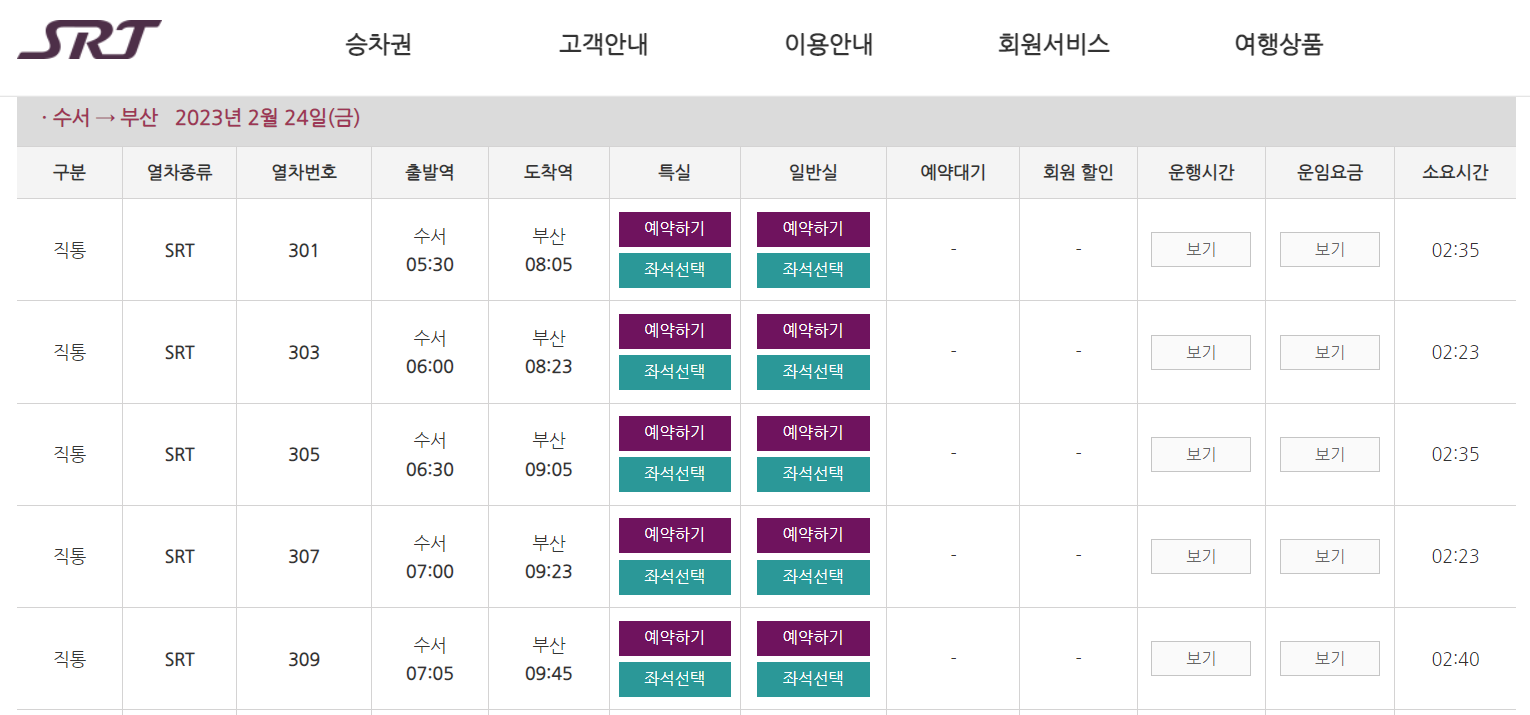Viewport: 1530px width, 715px height.
Task: Select first class seats for train 307
Action: click(x=675, y=577)
